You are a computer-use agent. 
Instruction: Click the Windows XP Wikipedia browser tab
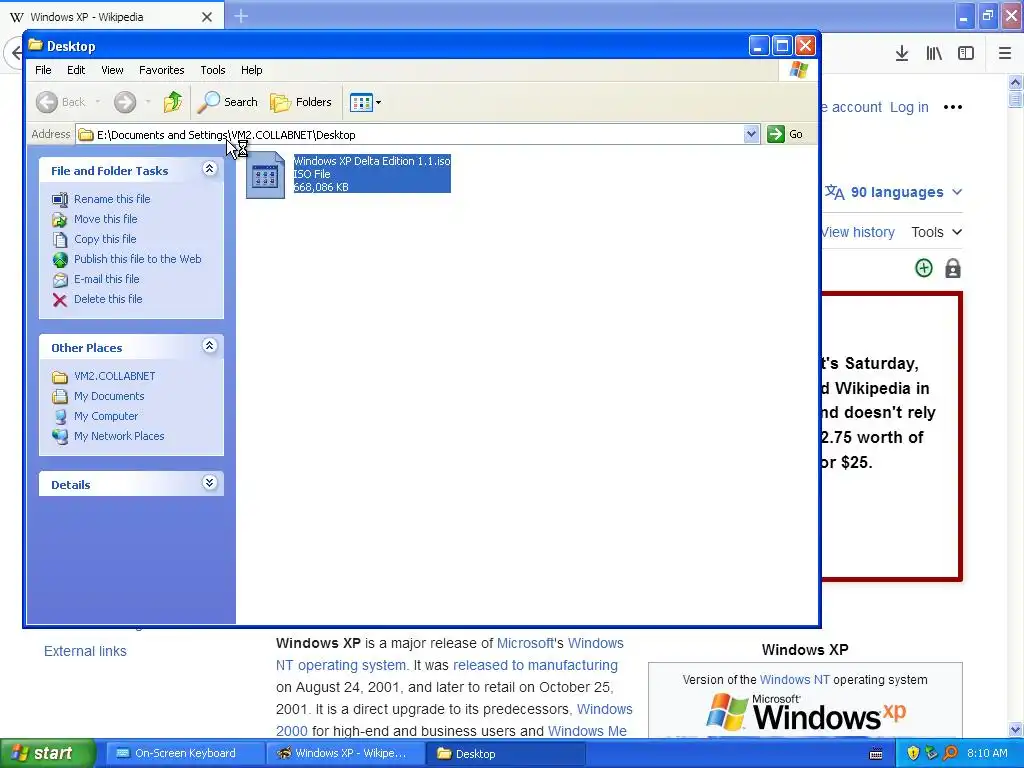pyautogui.click(x=111, y=17)
